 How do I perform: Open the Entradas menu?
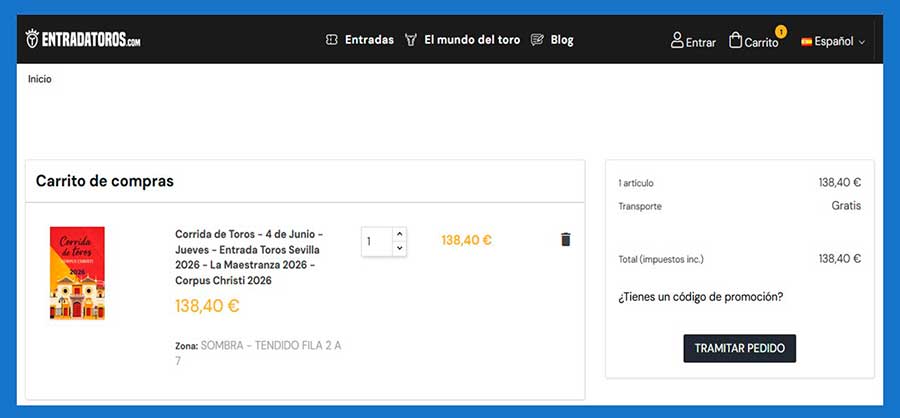[369, 40]
